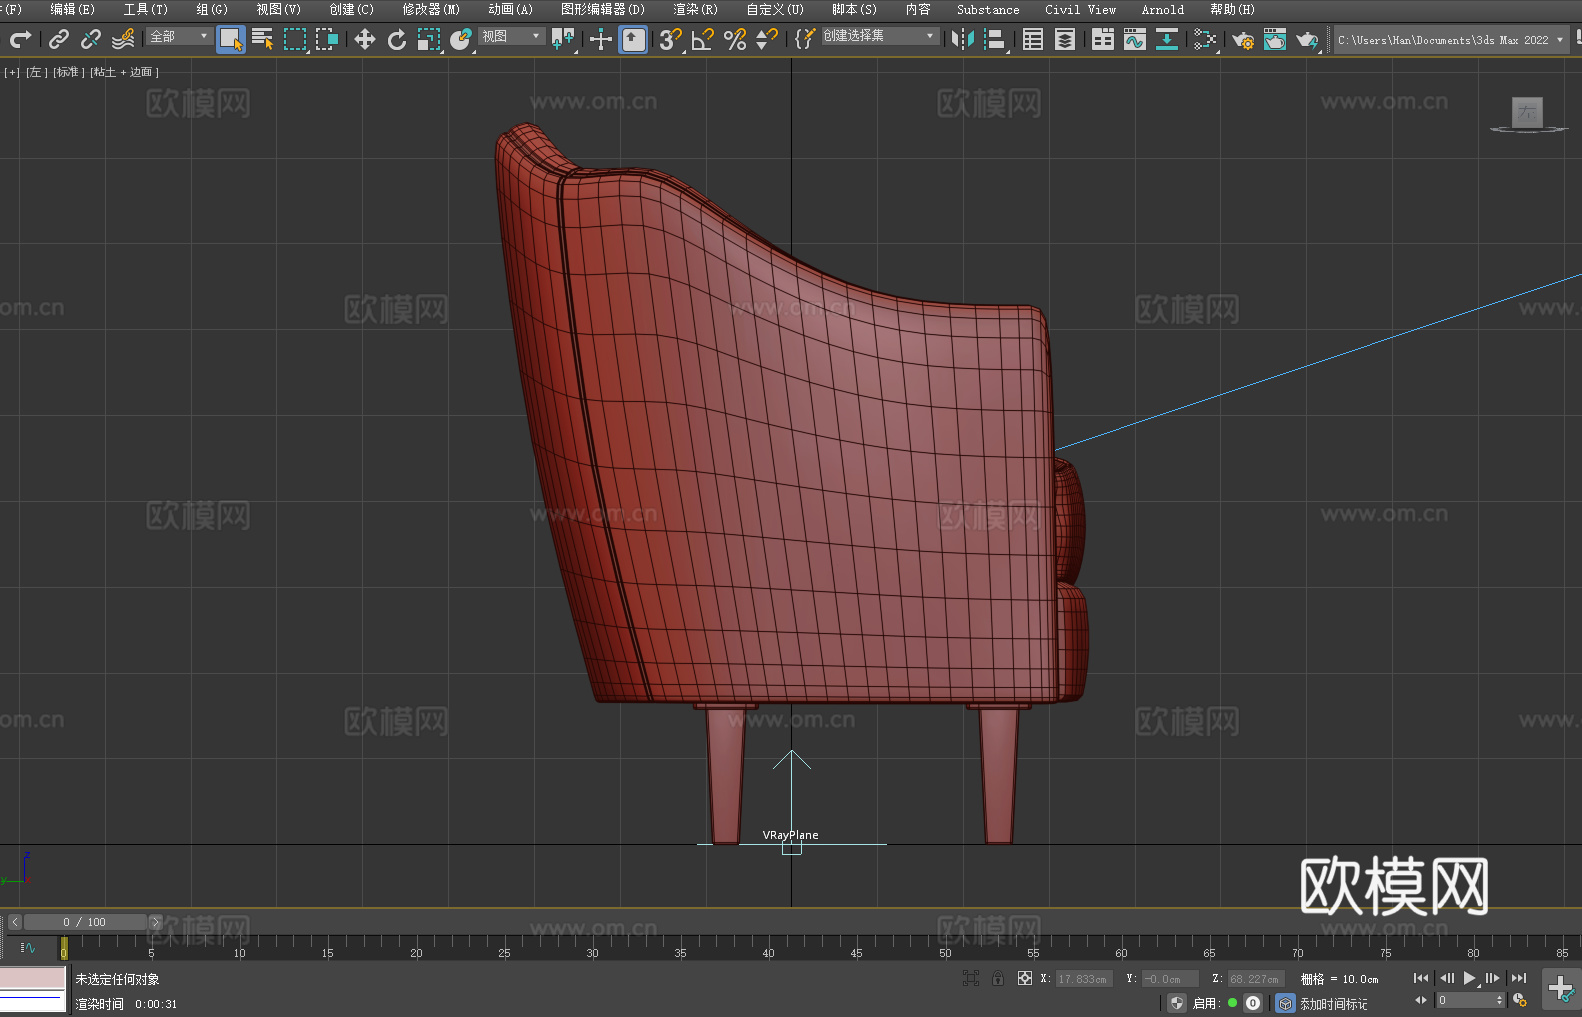Click Play Animation button

[x=1470, y=978]
